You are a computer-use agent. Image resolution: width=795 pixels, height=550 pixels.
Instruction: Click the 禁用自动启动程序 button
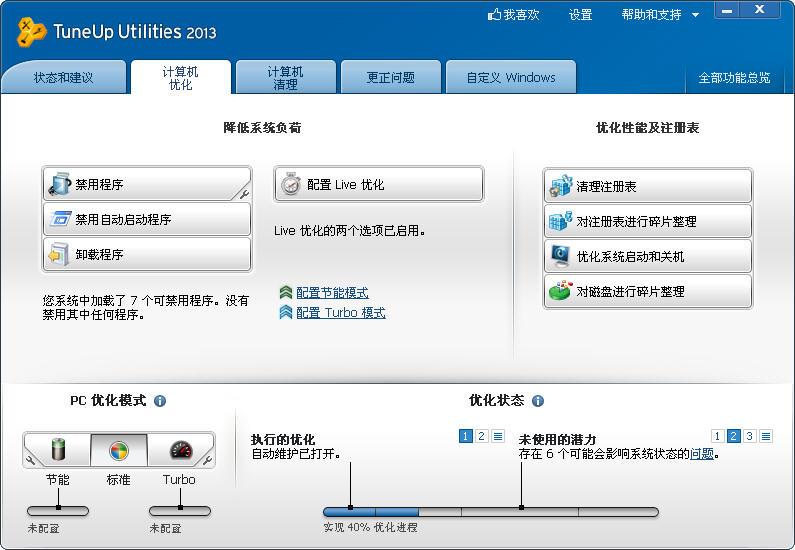[147, 219]
